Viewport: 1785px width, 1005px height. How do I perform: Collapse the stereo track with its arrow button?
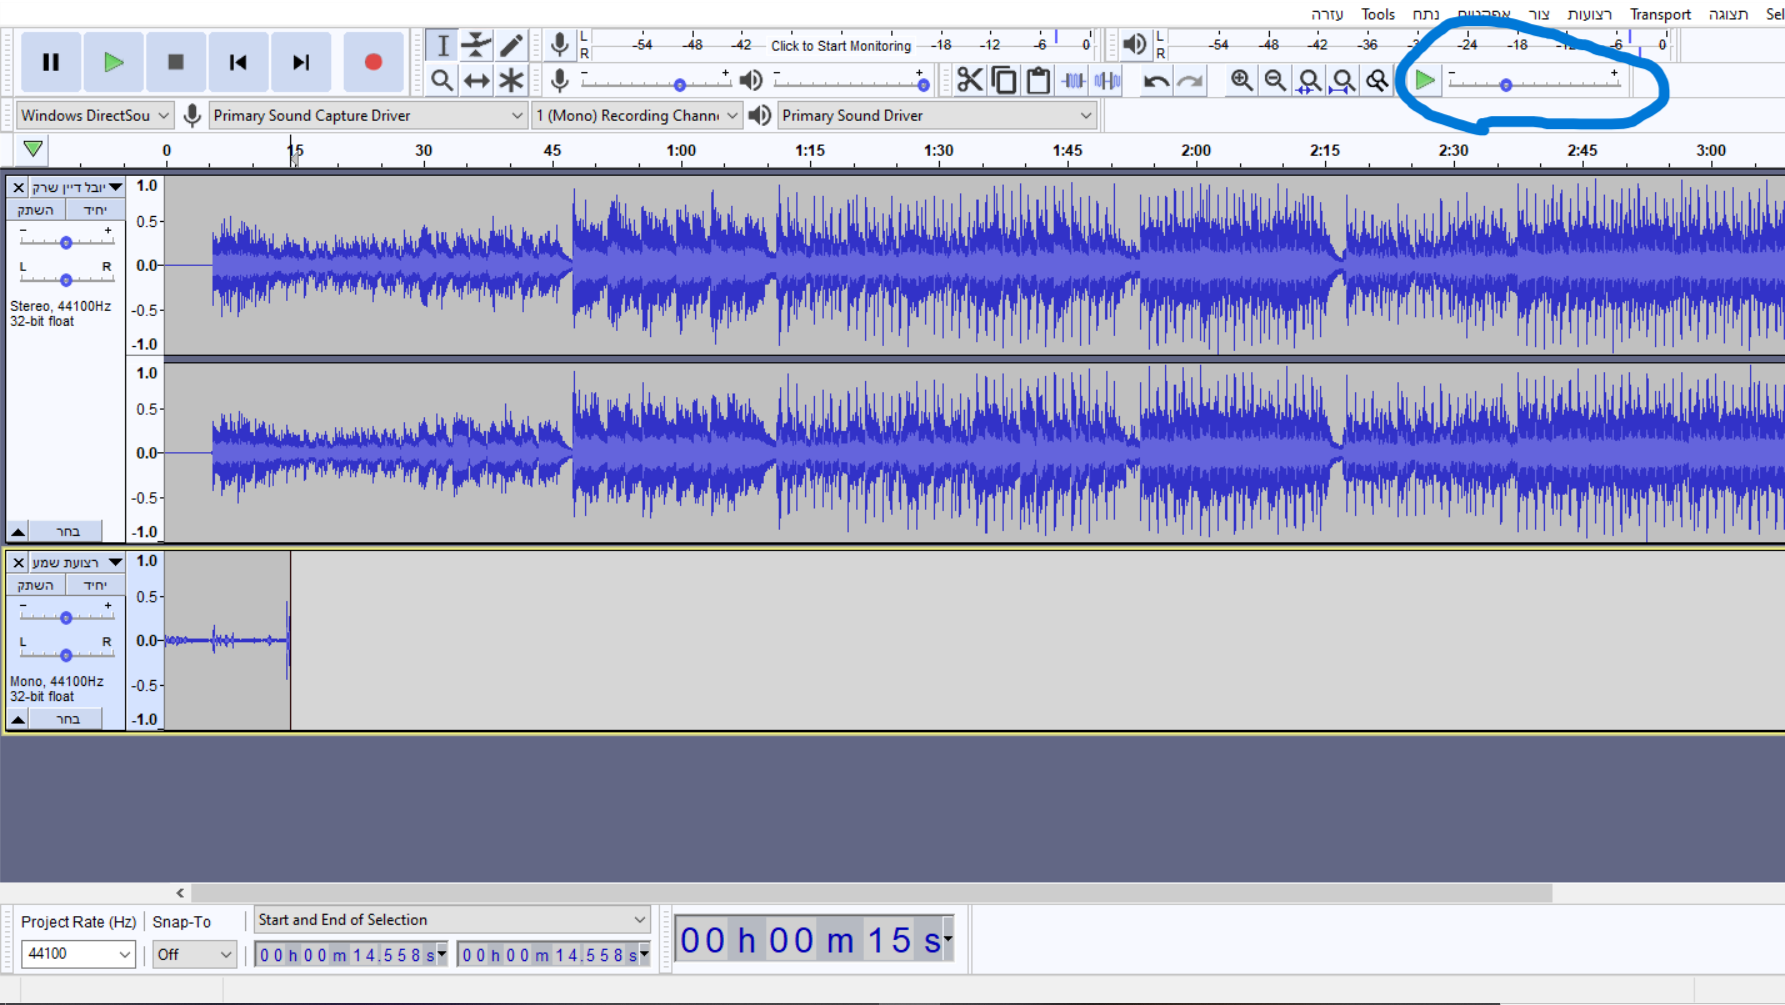click(x=18, y=531)
